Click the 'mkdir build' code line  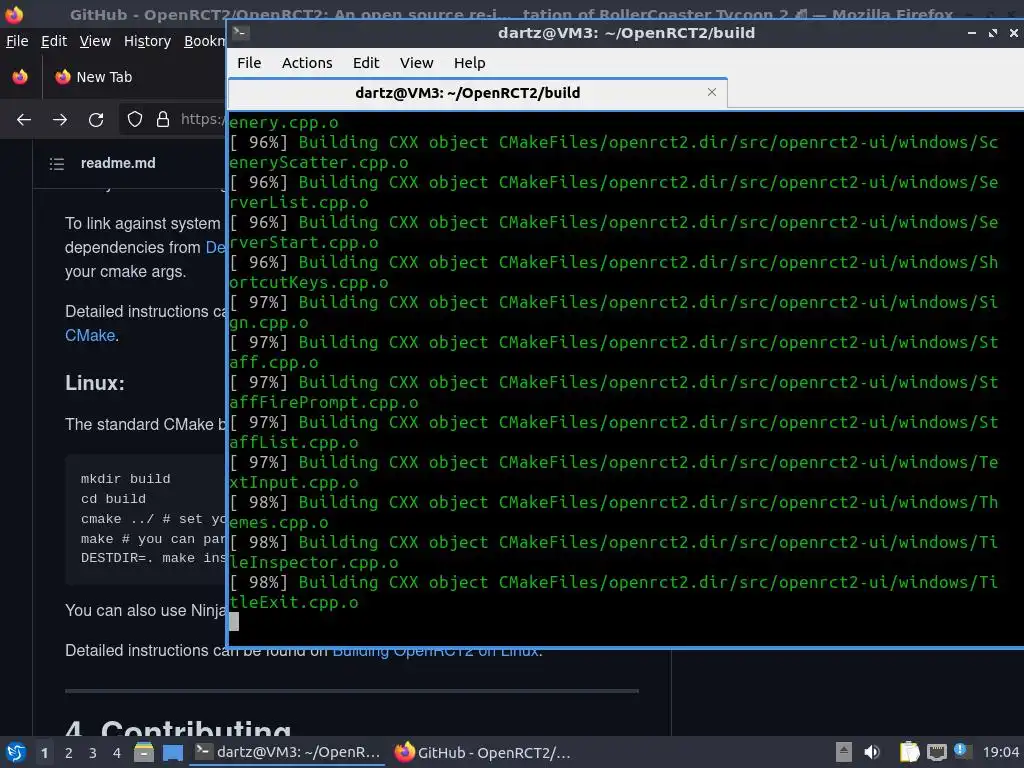[x=125, y=479]
